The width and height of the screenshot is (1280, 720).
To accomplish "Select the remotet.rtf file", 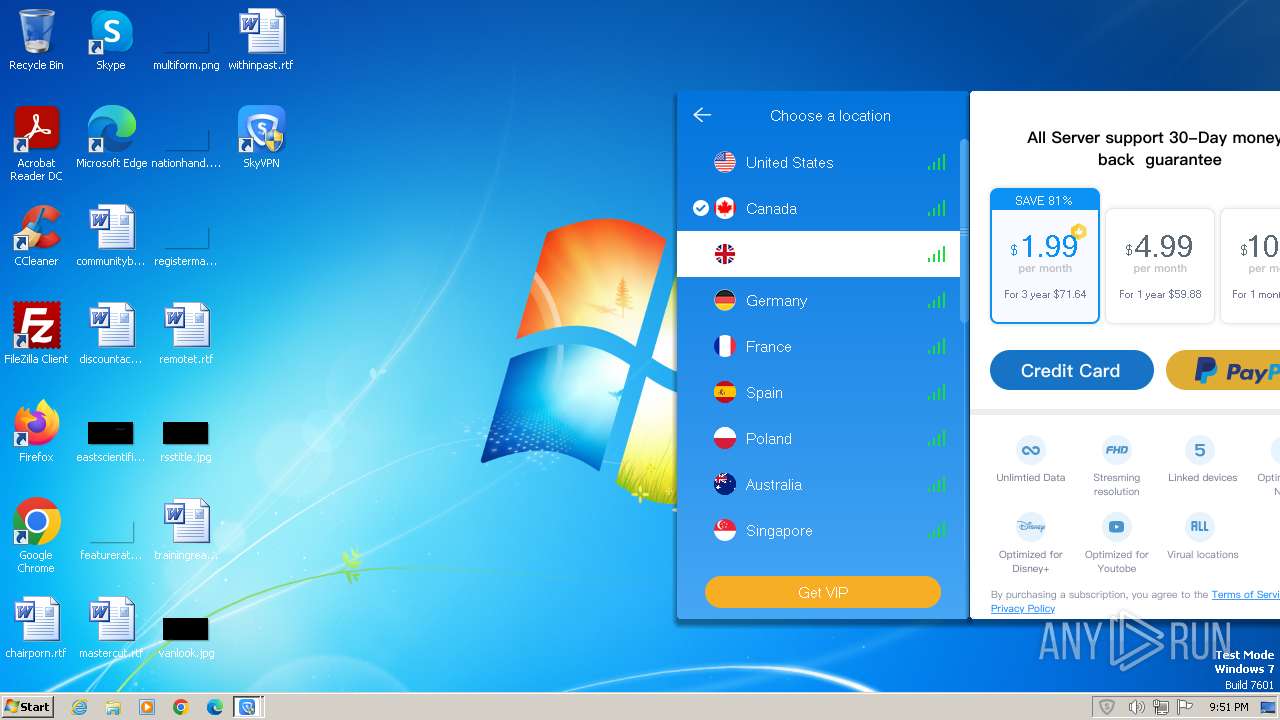I will coord(186,334).
